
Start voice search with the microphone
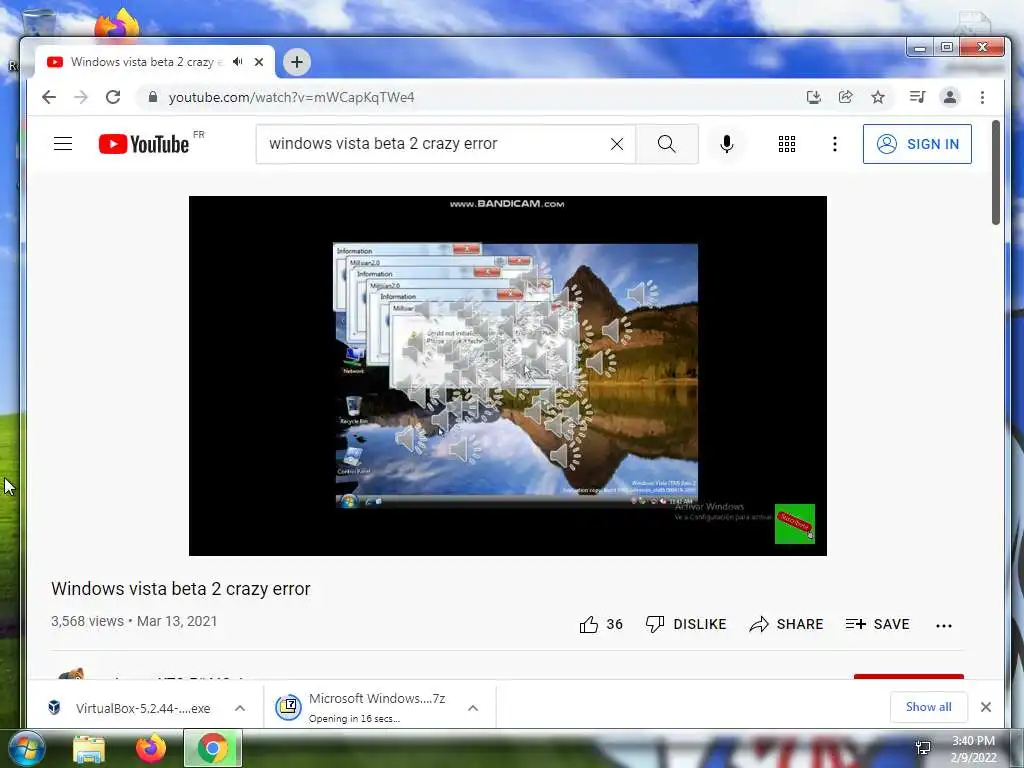tap(726, 144)
